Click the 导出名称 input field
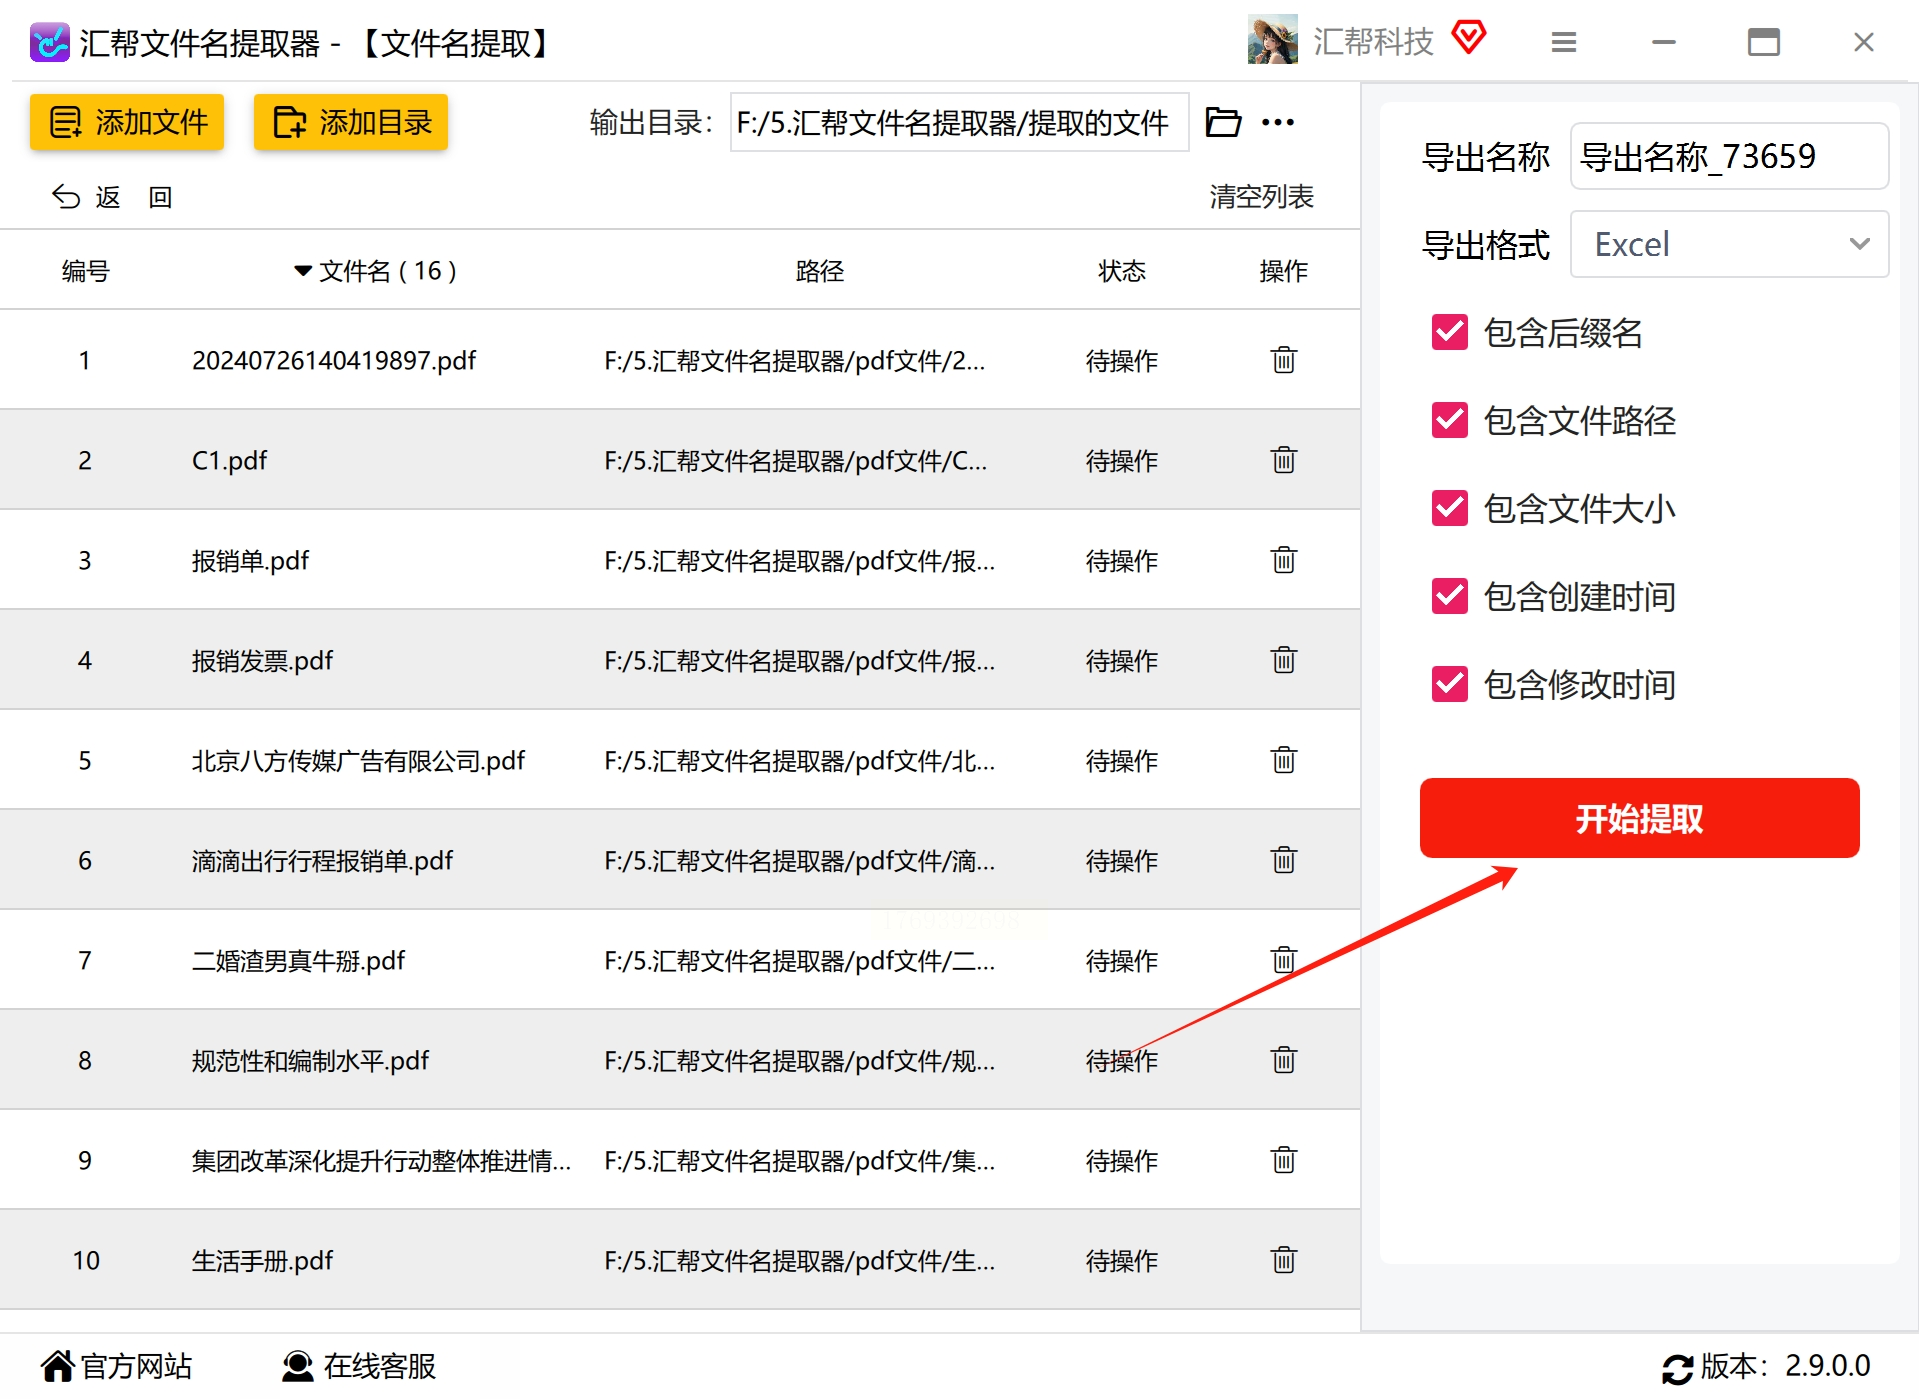This screenshot has width=1919, height=1399. (x=1729, y=156)
